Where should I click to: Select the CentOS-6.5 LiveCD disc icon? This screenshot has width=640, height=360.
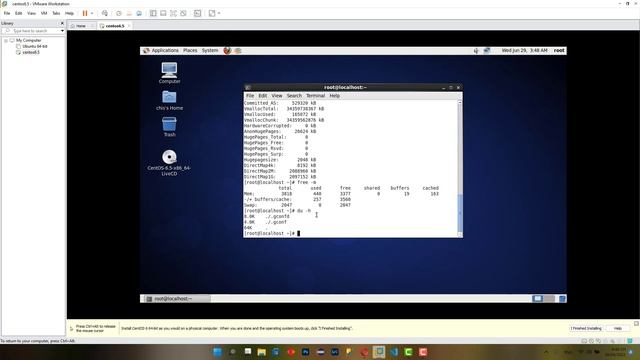click(x=169, y=163)
